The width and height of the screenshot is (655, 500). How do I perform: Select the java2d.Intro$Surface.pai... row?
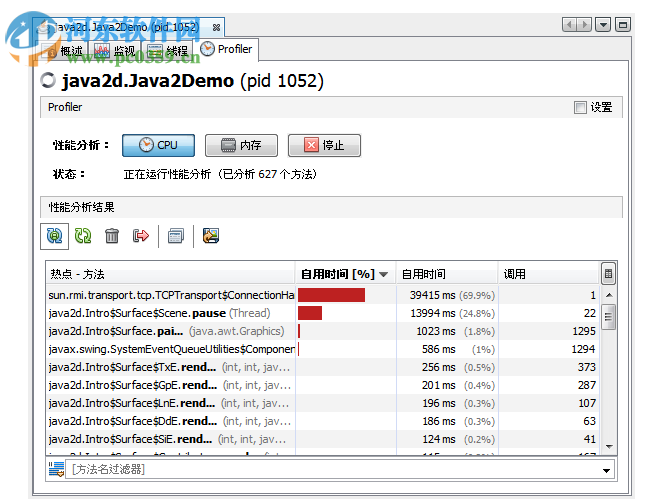coord(323,331)
